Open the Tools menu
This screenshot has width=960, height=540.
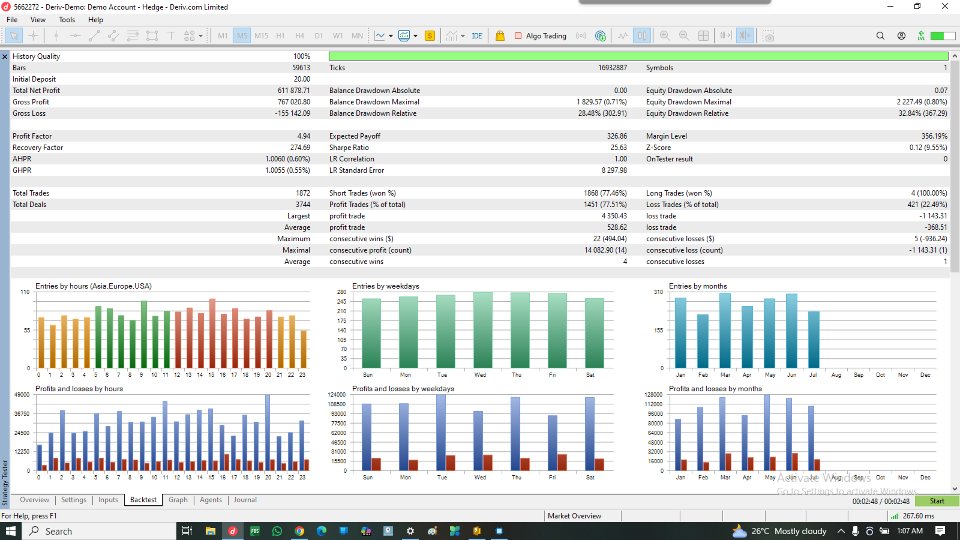[67, 20]
